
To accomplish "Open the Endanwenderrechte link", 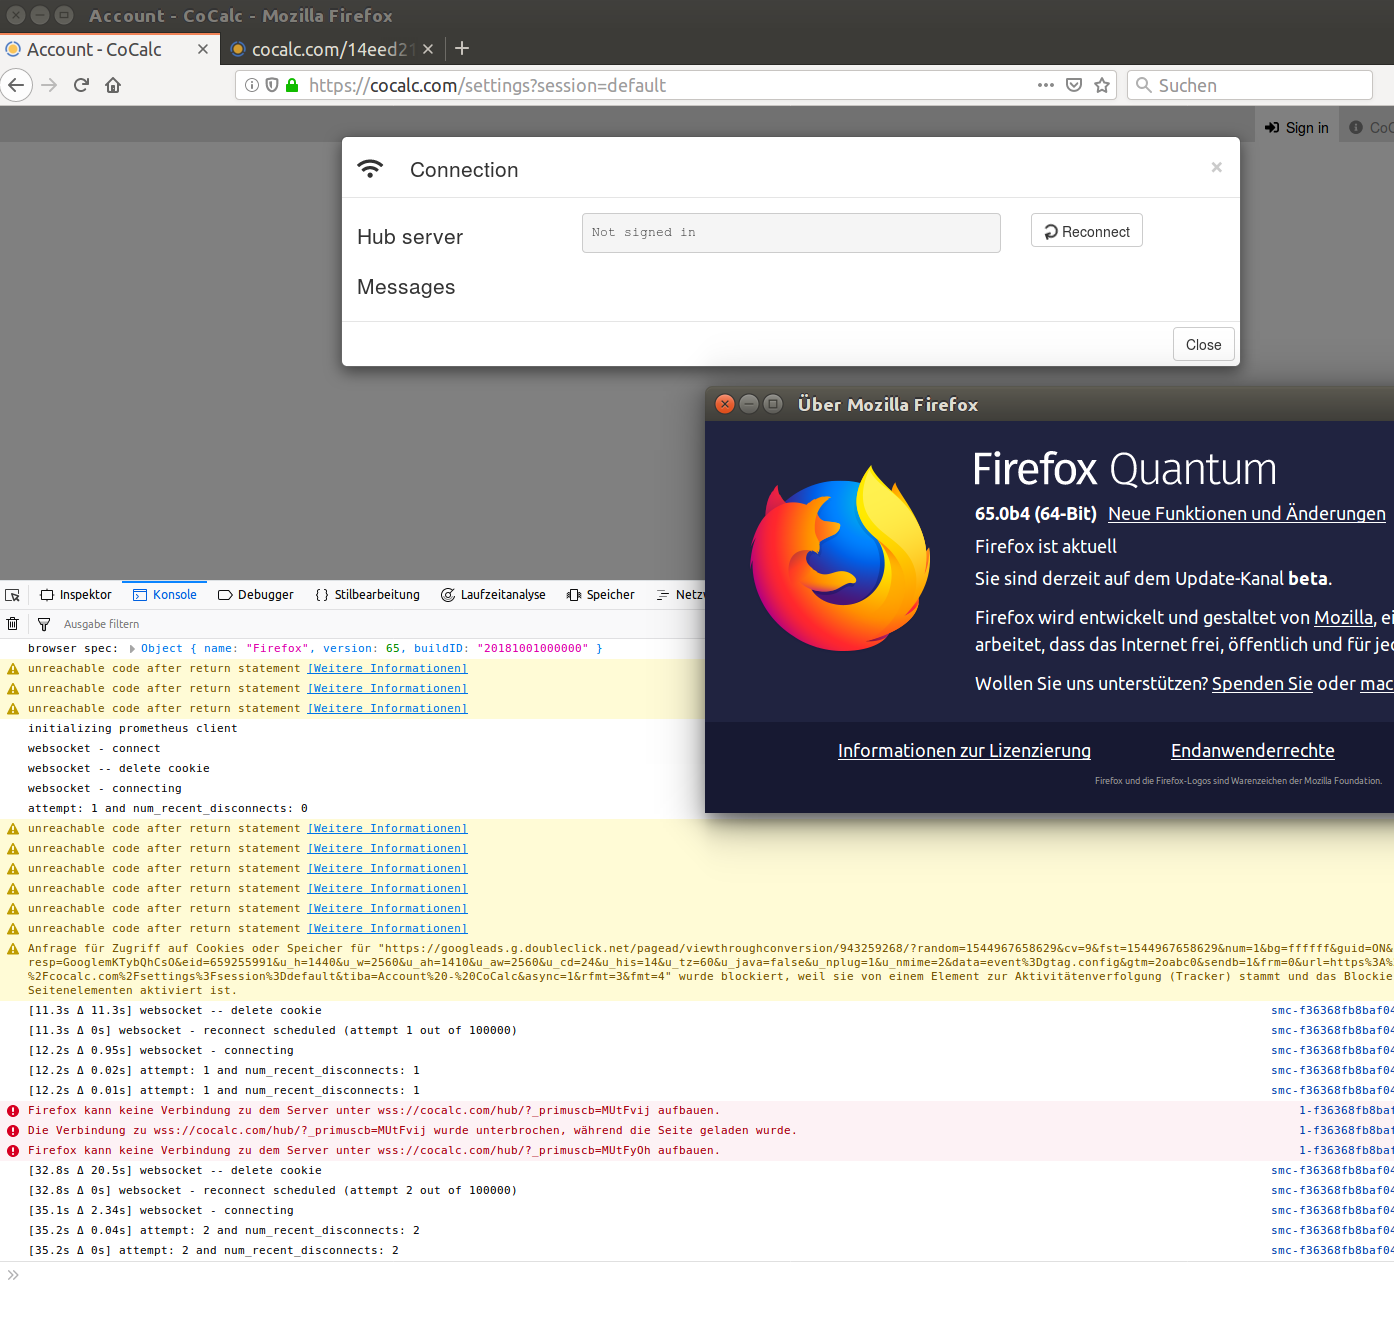I will coord(1253,751).
